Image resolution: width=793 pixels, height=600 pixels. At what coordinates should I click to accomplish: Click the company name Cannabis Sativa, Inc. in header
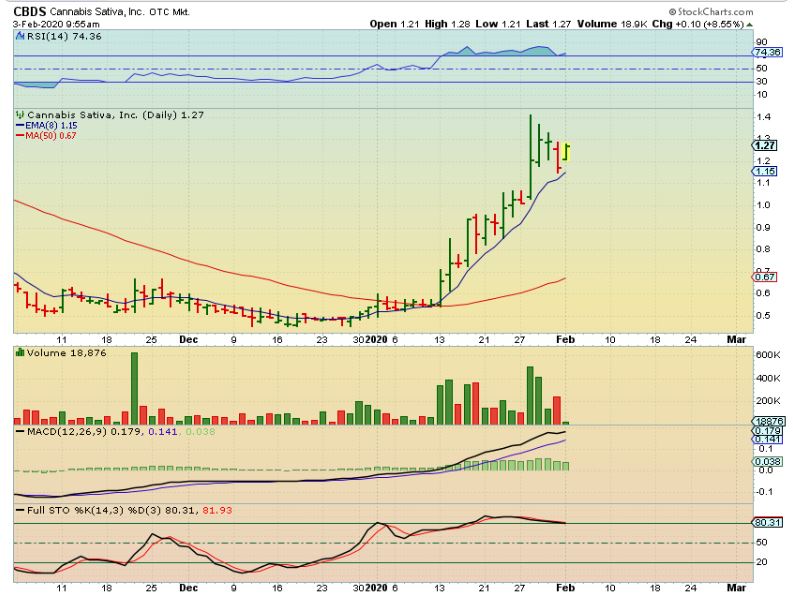coord(97,12)
